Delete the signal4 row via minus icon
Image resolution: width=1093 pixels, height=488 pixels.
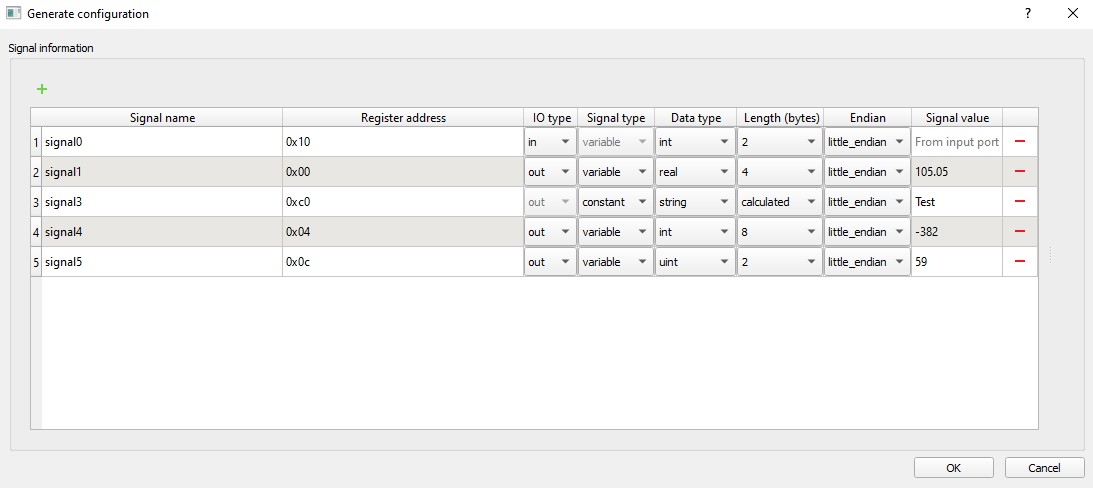(x=1020, y=232)
